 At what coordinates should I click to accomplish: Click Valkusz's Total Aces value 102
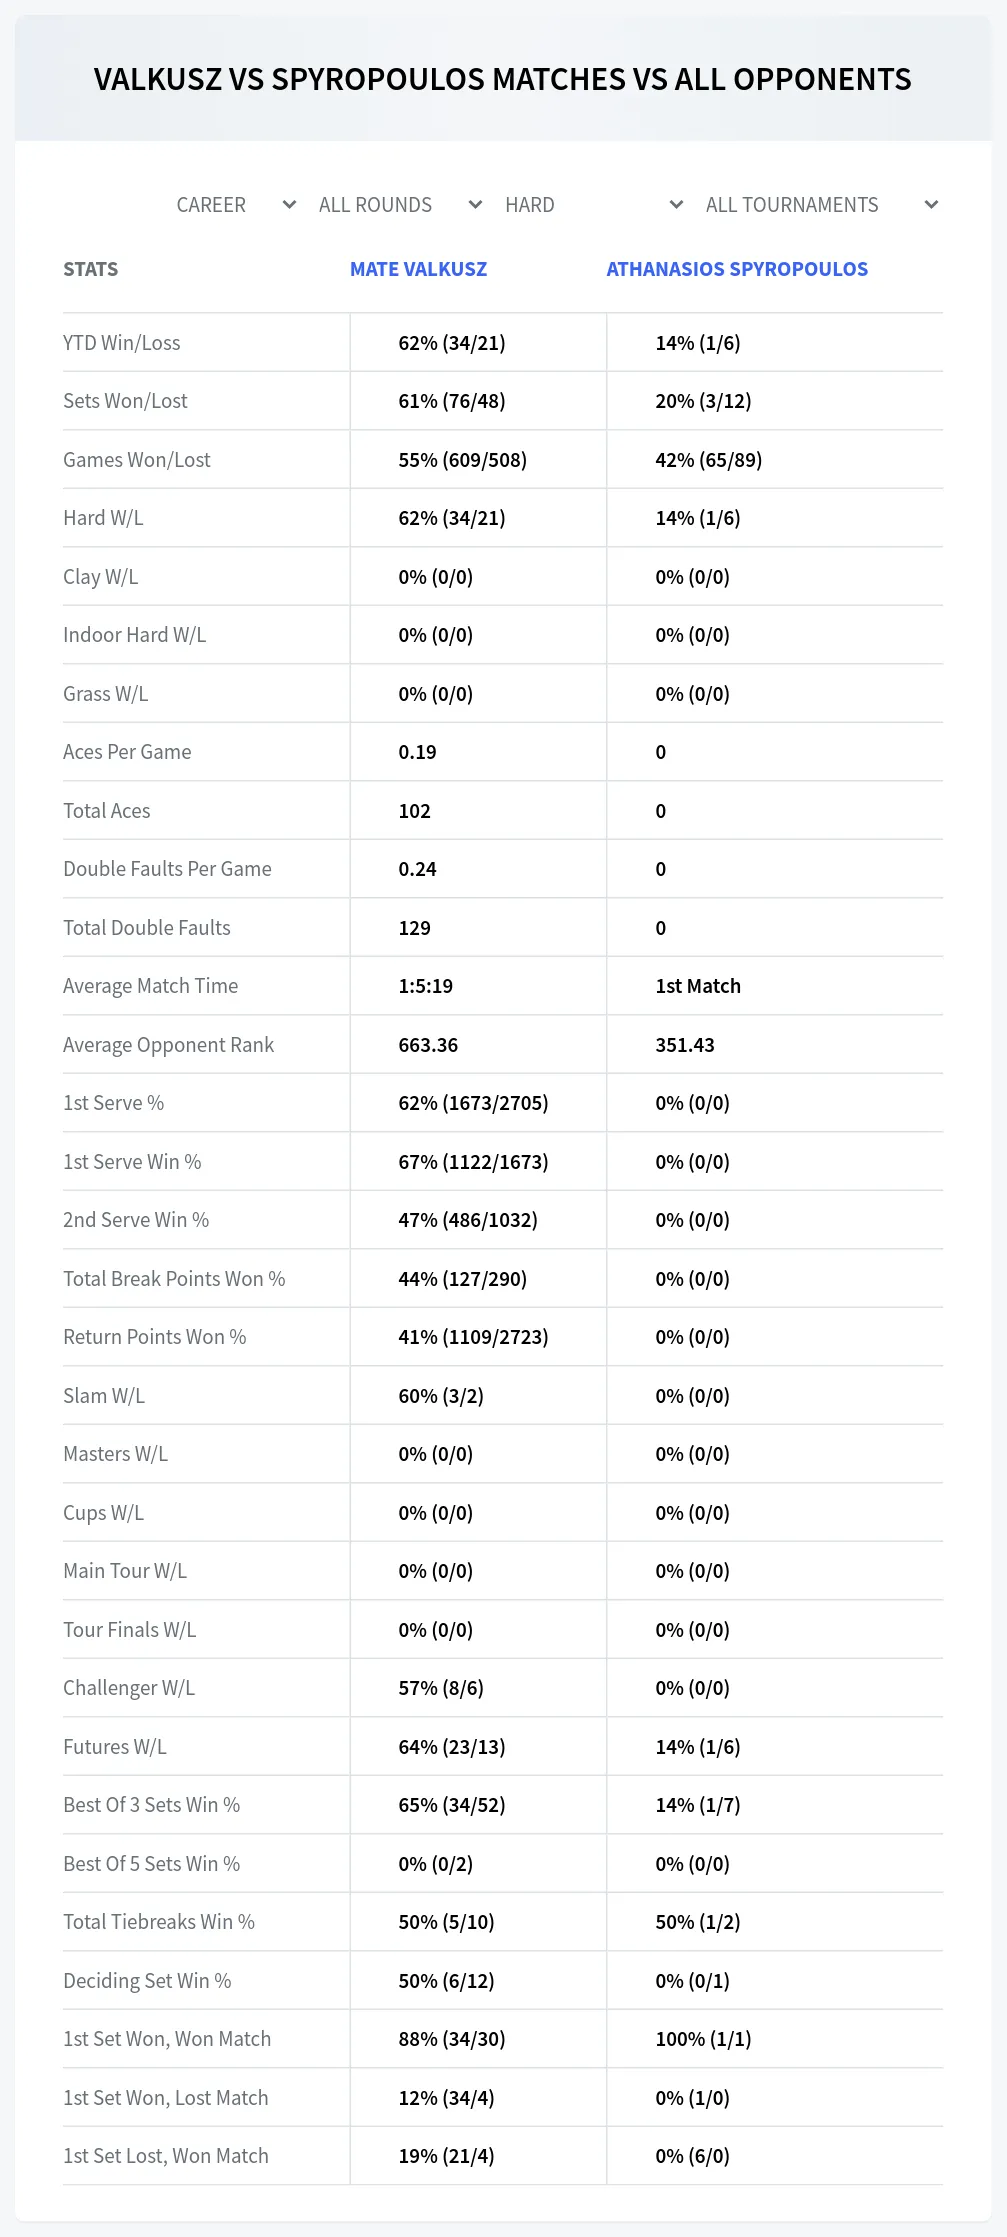coord(415,811)
